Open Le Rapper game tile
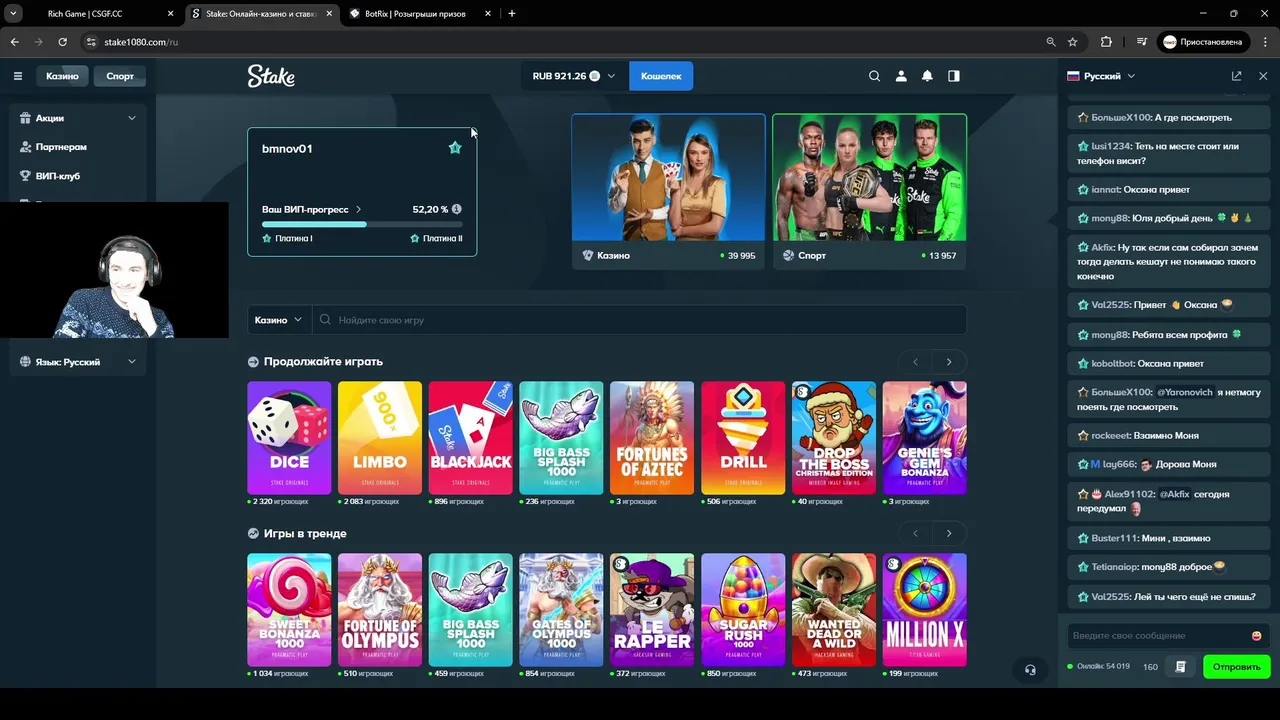The height and width of the screenshot is (720, 1280). [652, 610]
